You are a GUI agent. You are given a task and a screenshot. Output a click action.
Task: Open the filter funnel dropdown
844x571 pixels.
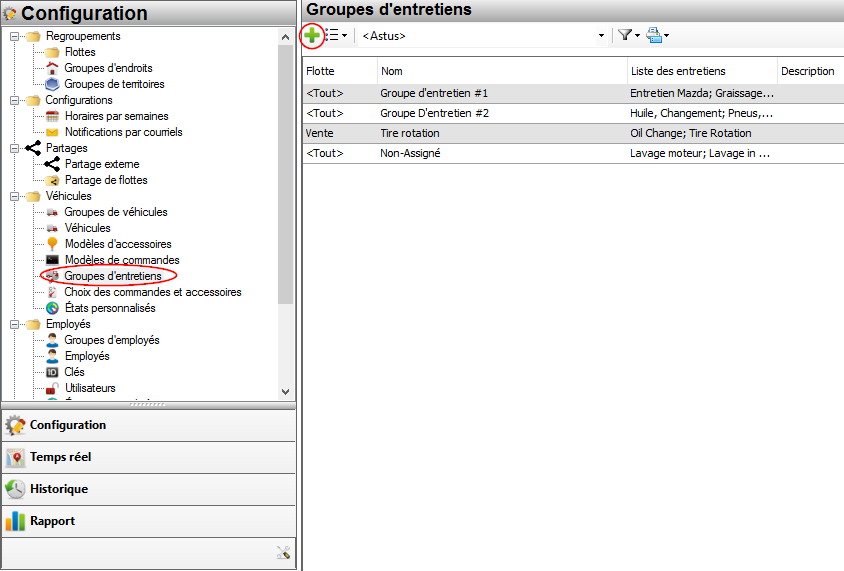[x=628, y=35]
